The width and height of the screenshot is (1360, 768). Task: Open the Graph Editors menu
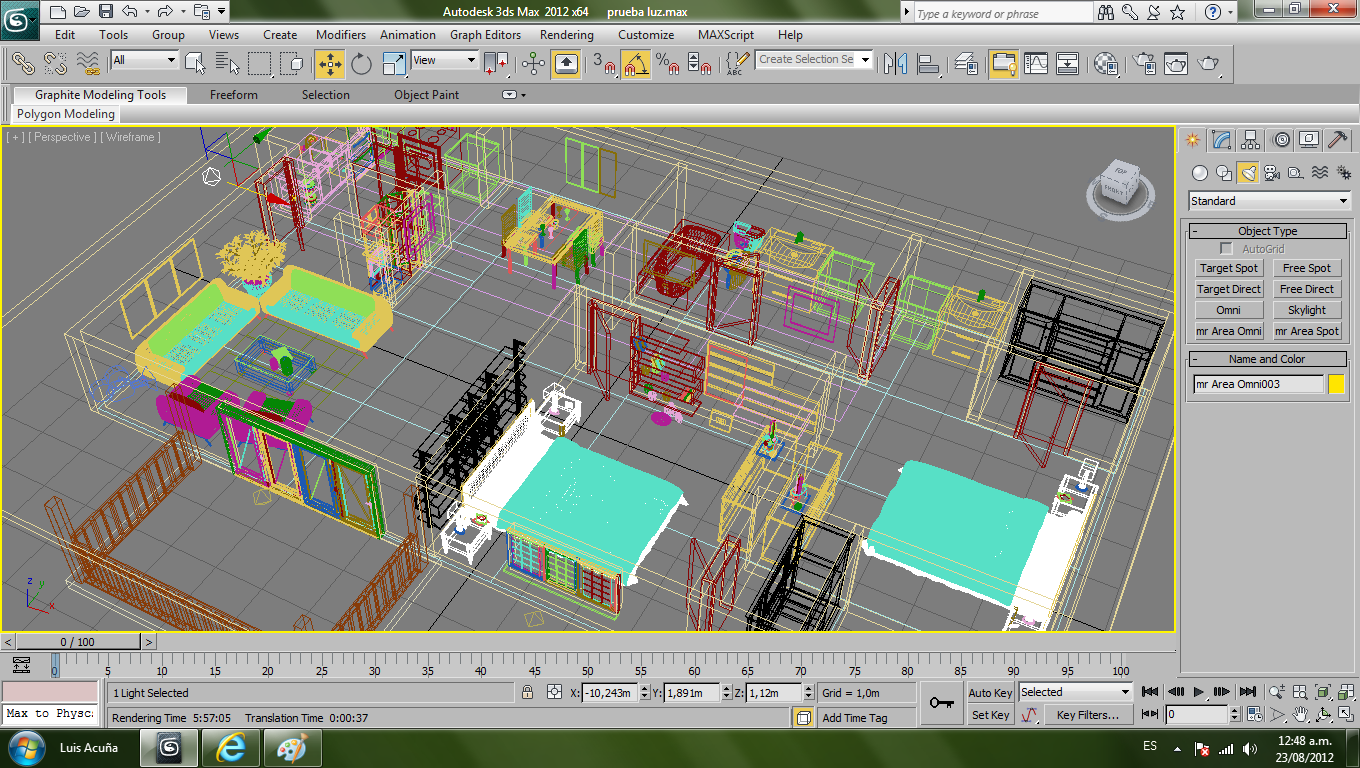pos(485,34)
